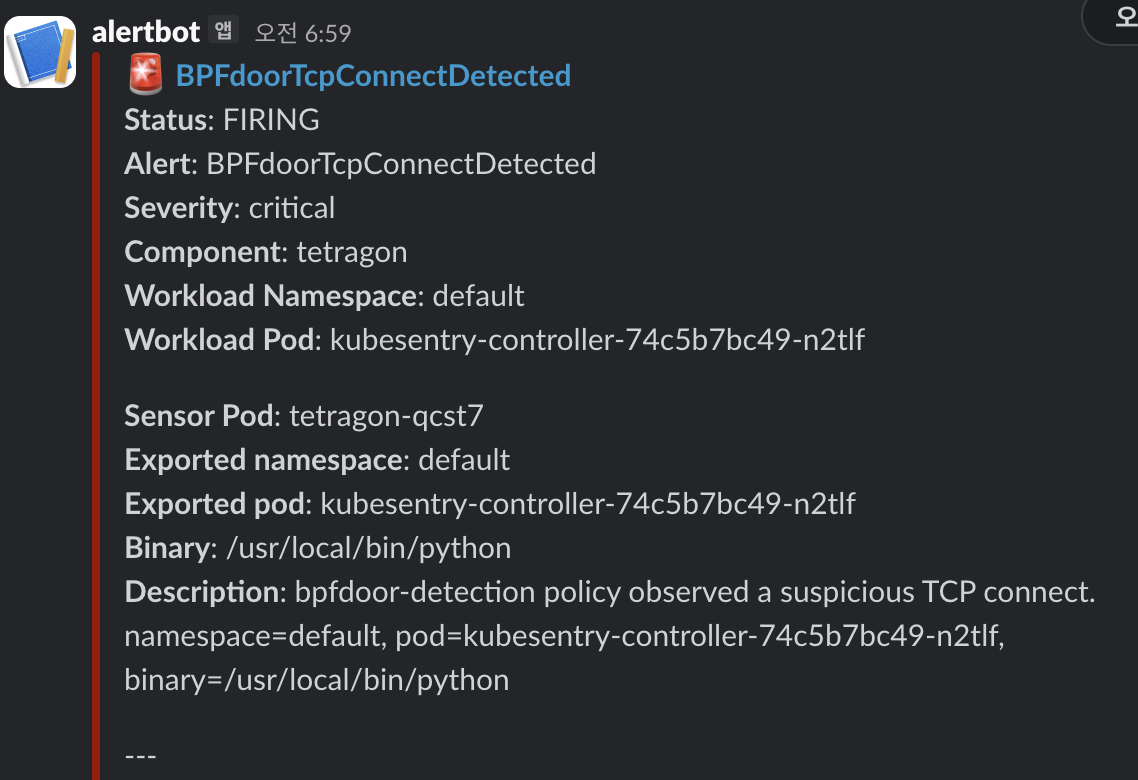Click the bold Description label
Screen dimensions: 1138x780
202,592
